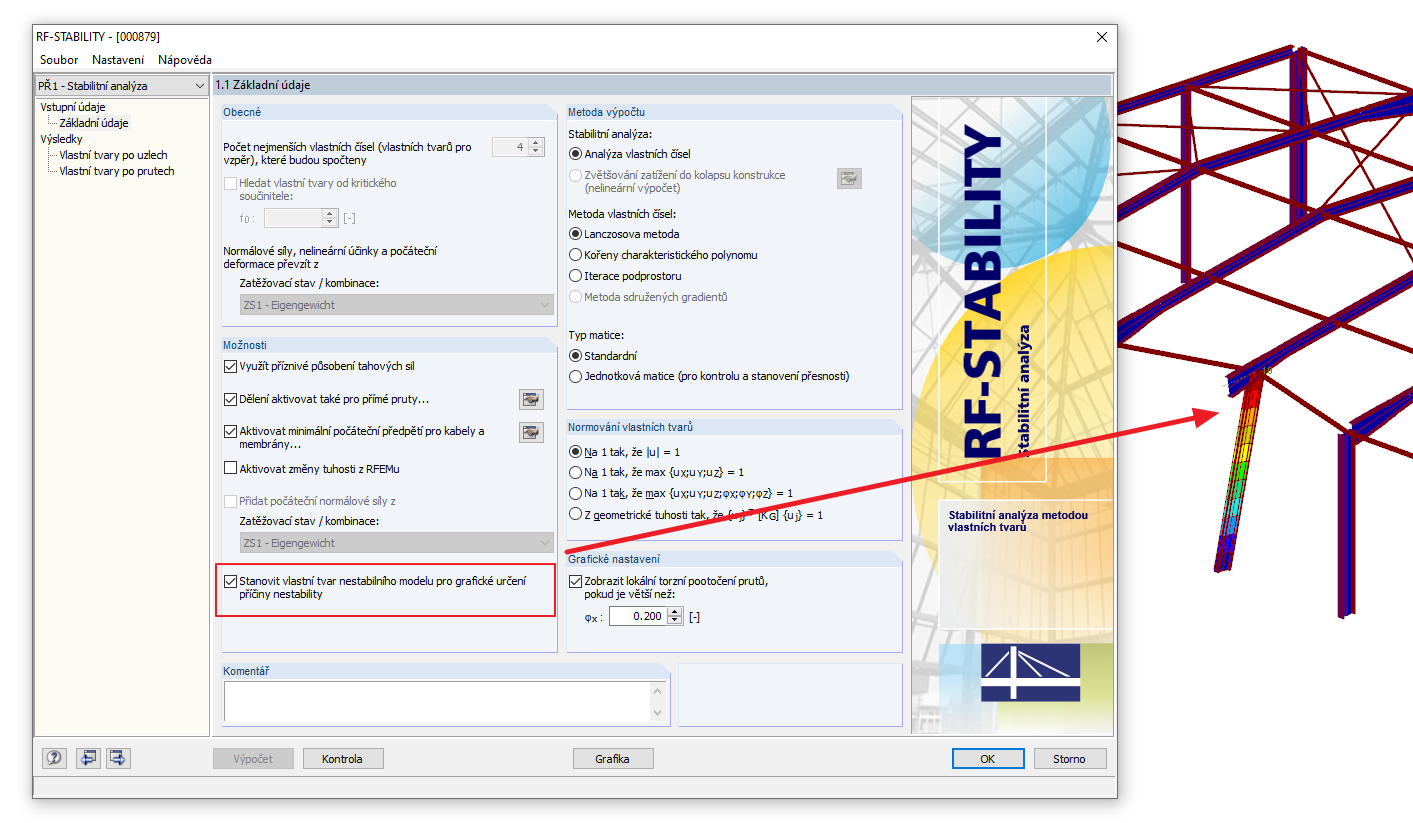
Task: Click the Kontrola button
Action: (342, 759)
